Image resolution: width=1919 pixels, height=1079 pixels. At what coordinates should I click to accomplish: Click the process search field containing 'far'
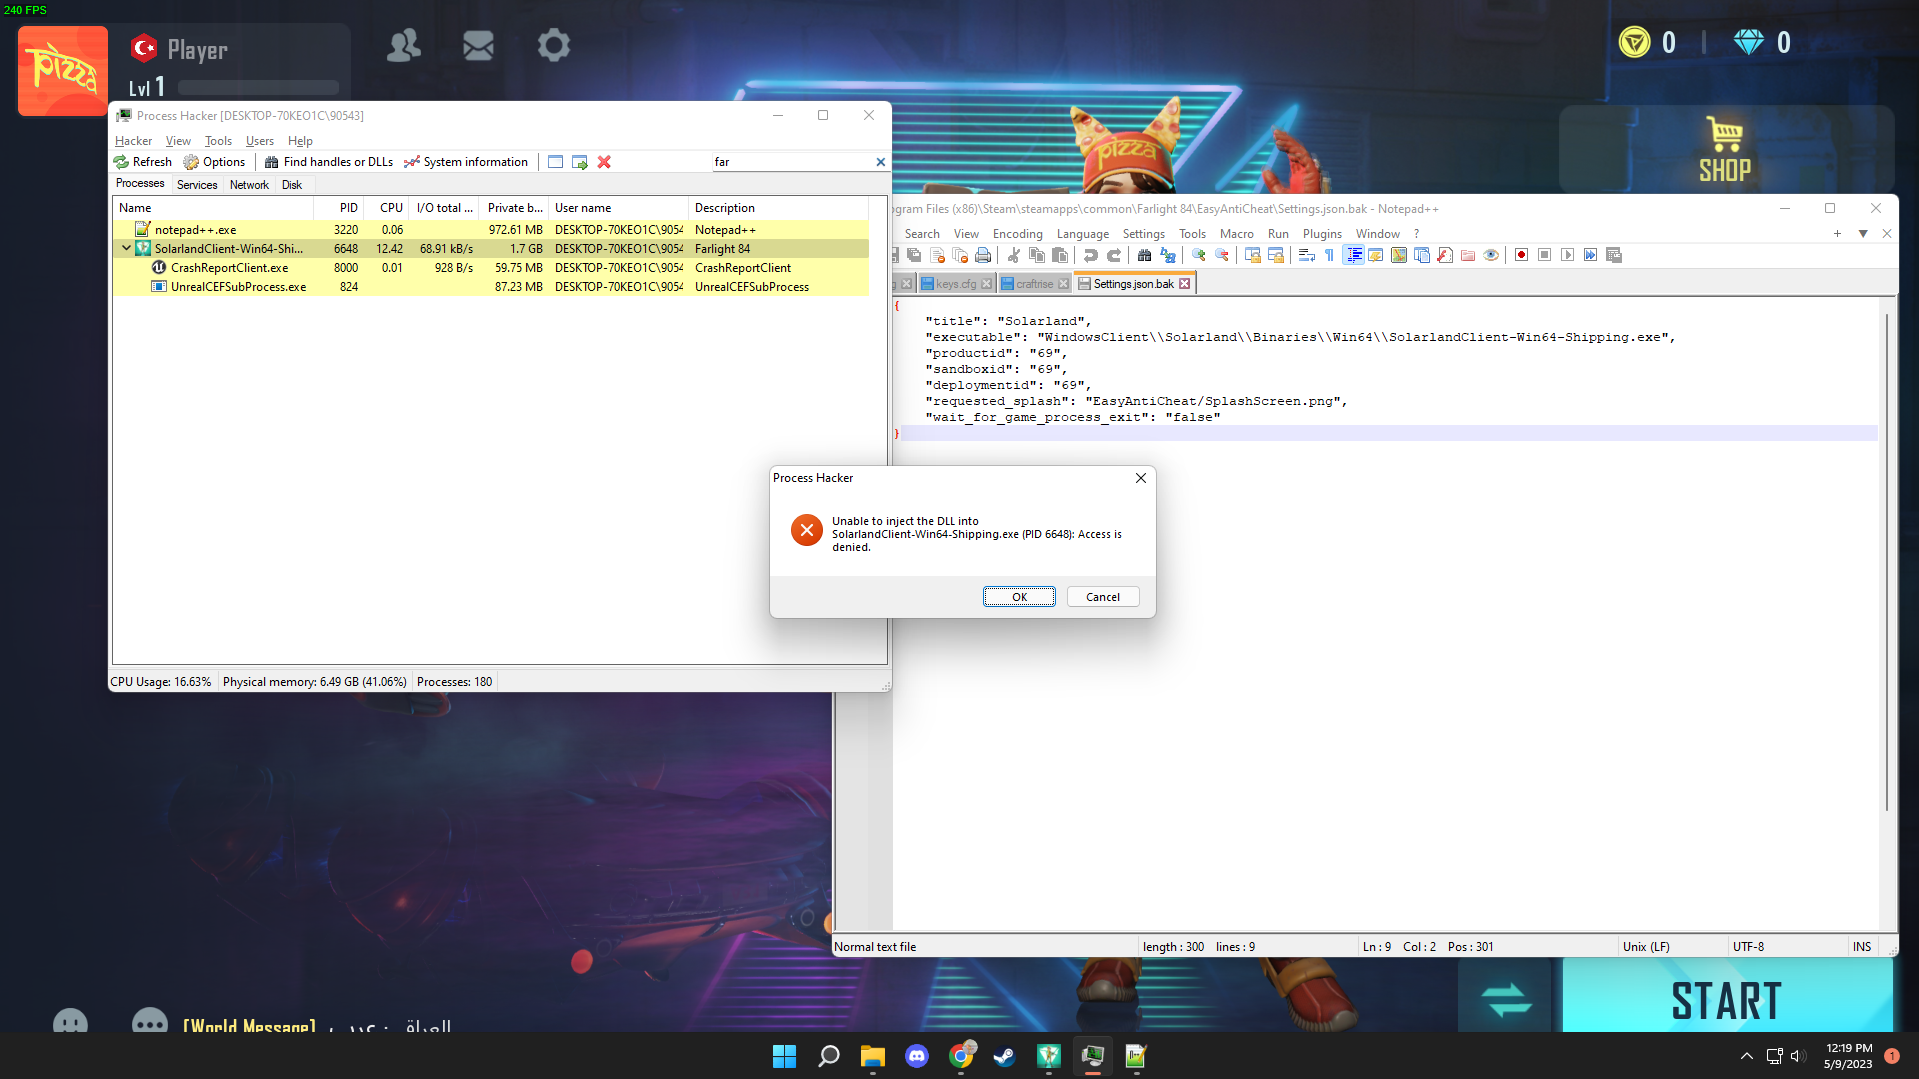pos(790,162)
